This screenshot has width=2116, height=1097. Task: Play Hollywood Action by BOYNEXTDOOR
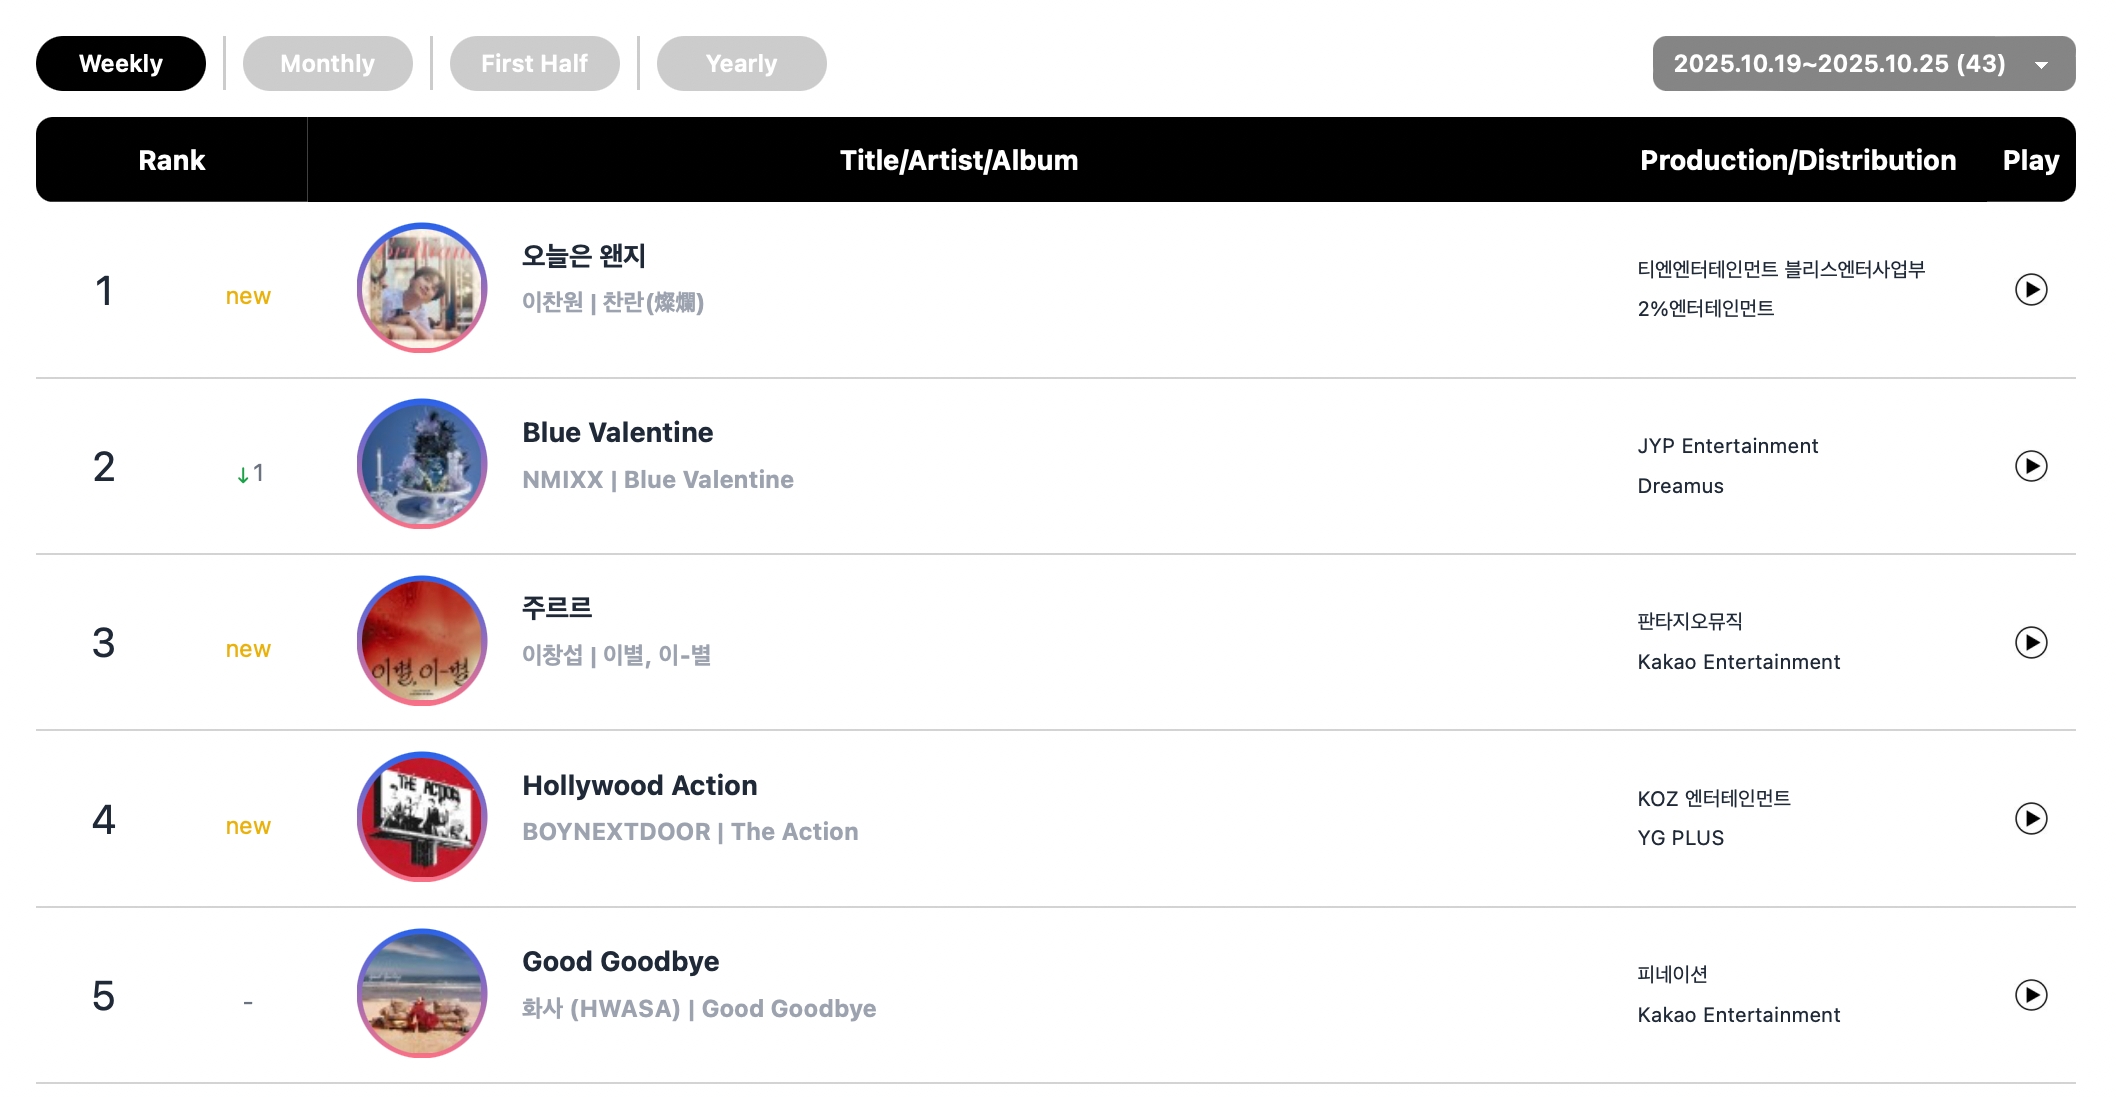click(2030, 819)
